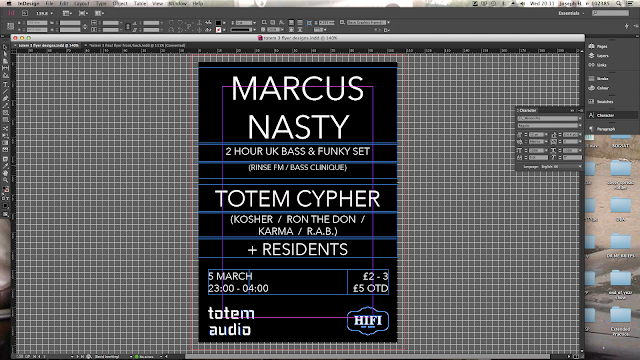640x360 pixels.
Task: Select the Gradient Swatch tool
Action: 5,142
